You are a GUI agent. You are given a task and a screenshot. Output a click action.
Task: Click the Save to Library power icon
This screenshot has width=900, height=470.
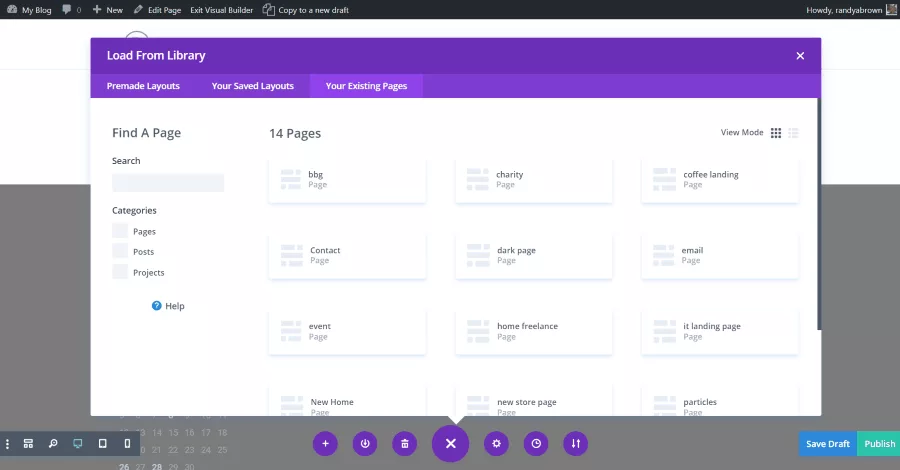pos(365,444)
